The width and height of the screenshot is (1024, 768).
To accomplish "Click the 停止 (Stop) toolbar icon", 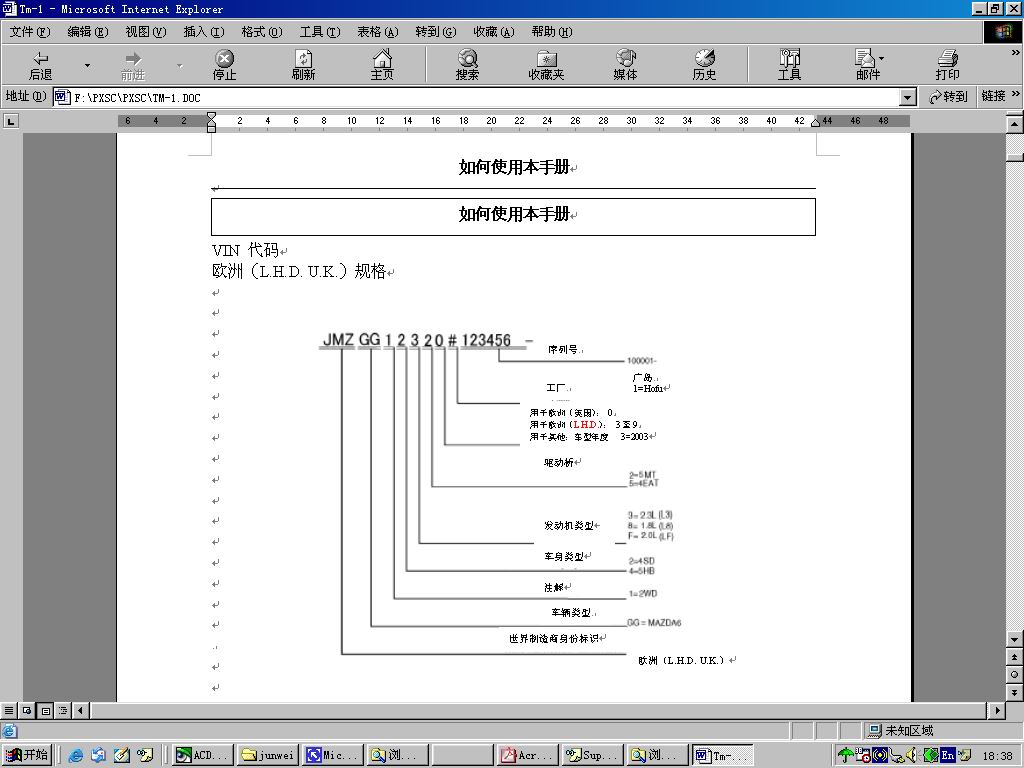I will point(224,65).
